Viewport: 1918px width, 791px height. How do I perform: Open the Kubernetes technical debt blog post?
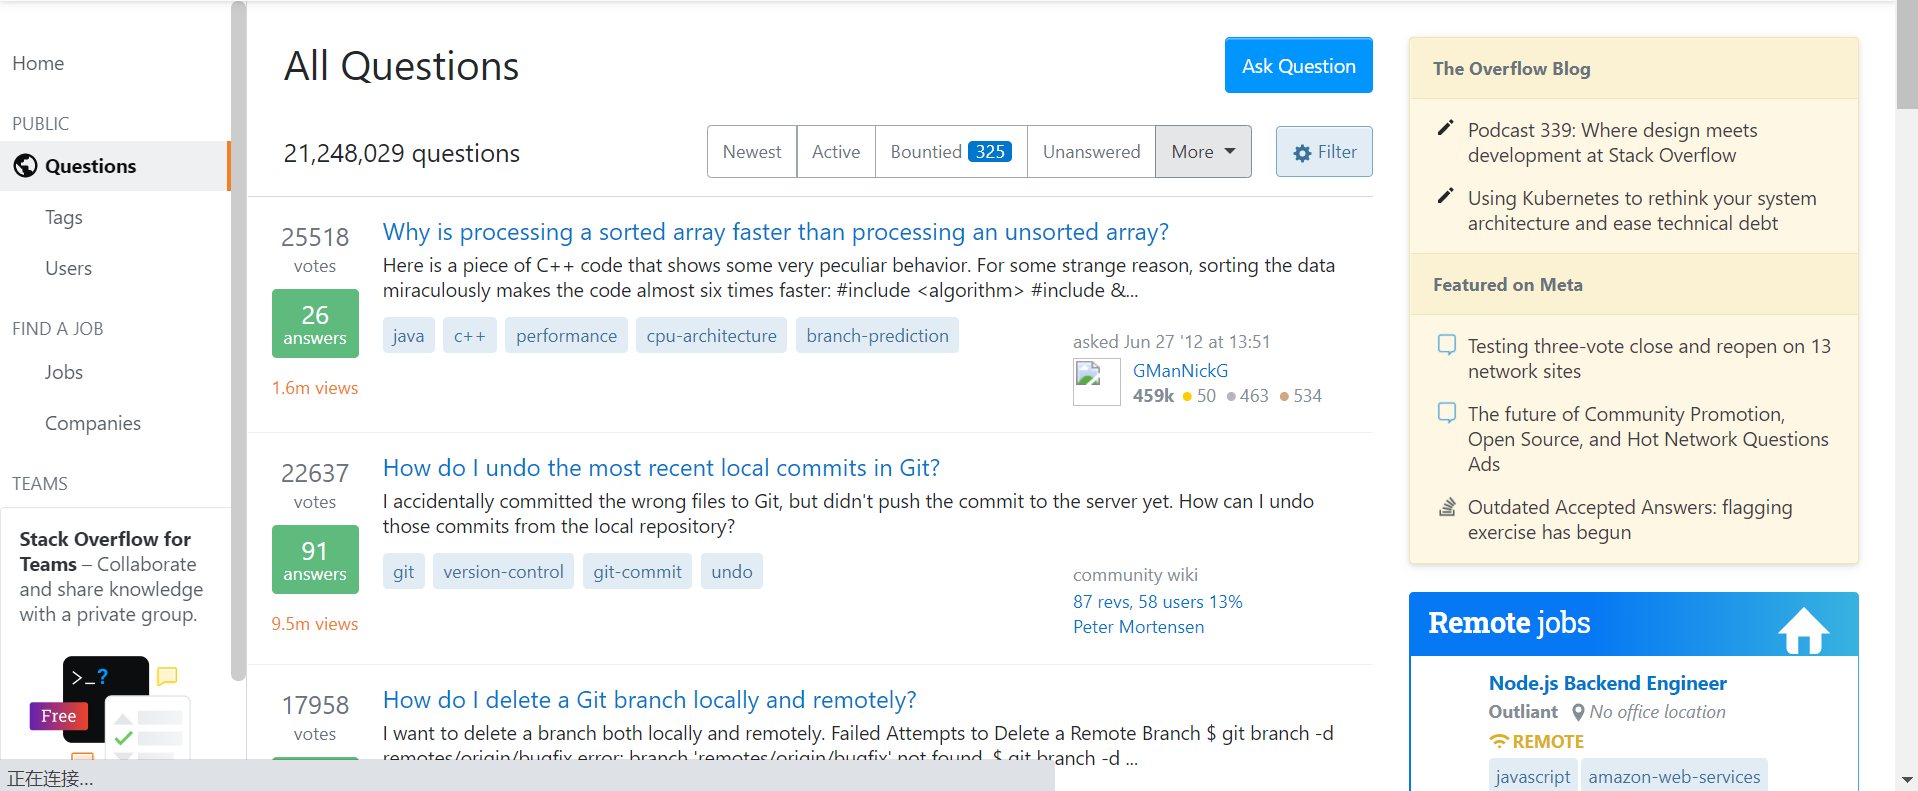click(1642, 211)
